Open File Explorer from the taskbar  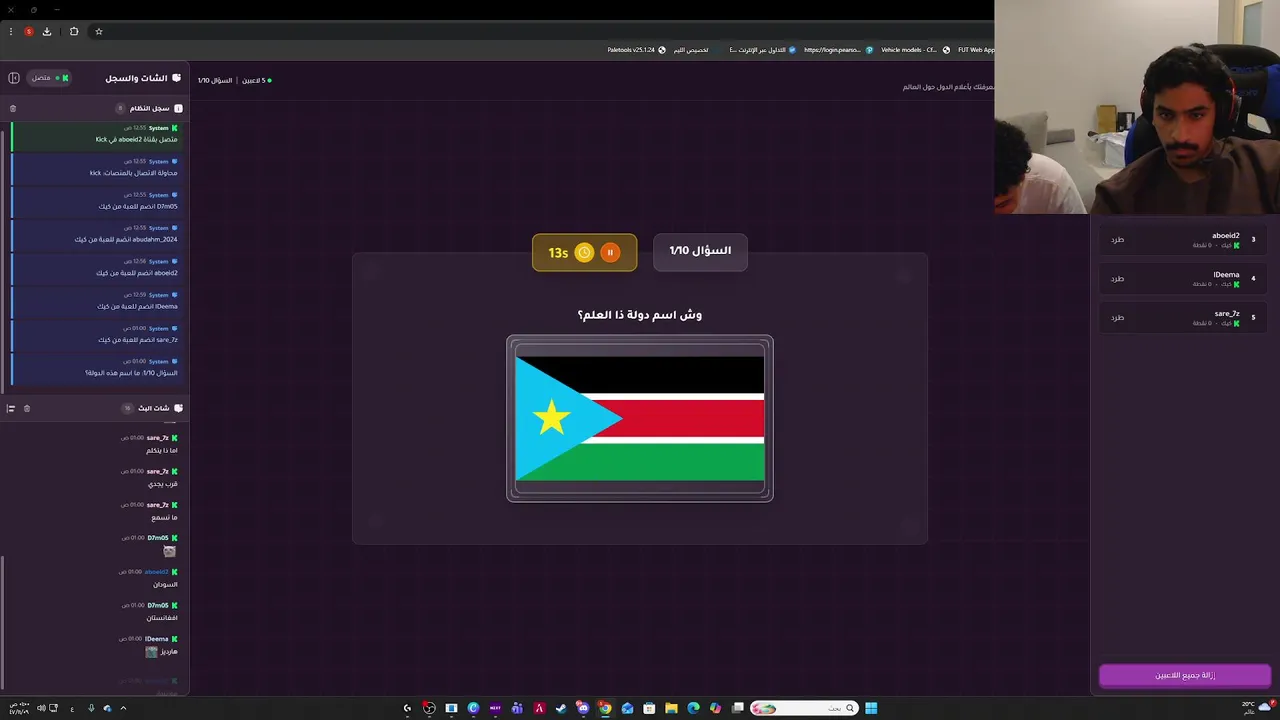point(671,708)
